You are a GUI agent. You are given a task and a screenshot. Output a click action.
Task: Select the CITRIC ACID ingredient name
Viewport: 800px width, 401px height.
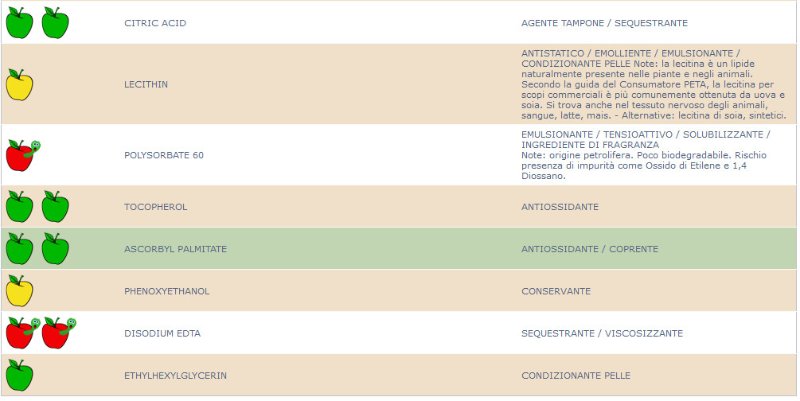(155, 23)
